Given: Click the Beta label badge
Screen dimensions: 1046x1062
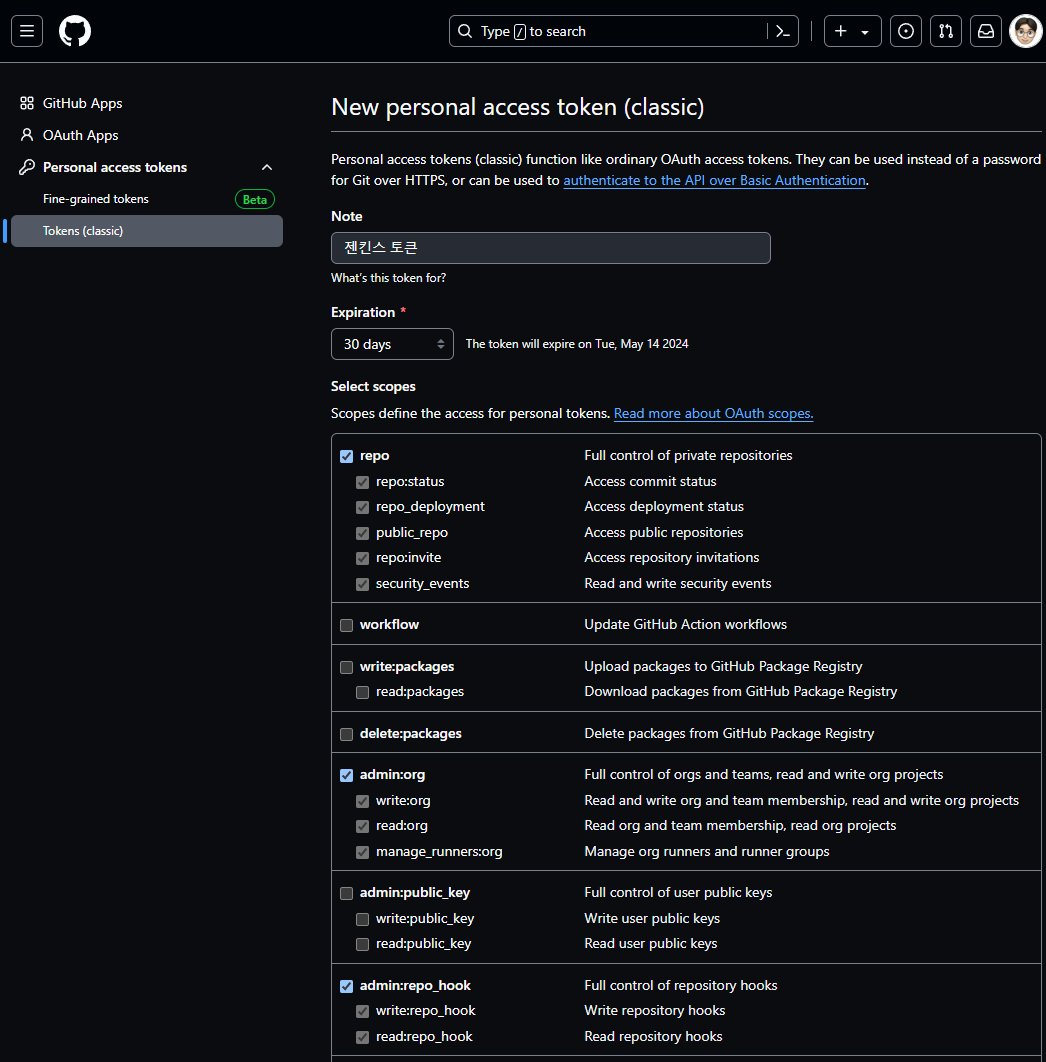Looking at the screenshot, I should click(255, 200).
